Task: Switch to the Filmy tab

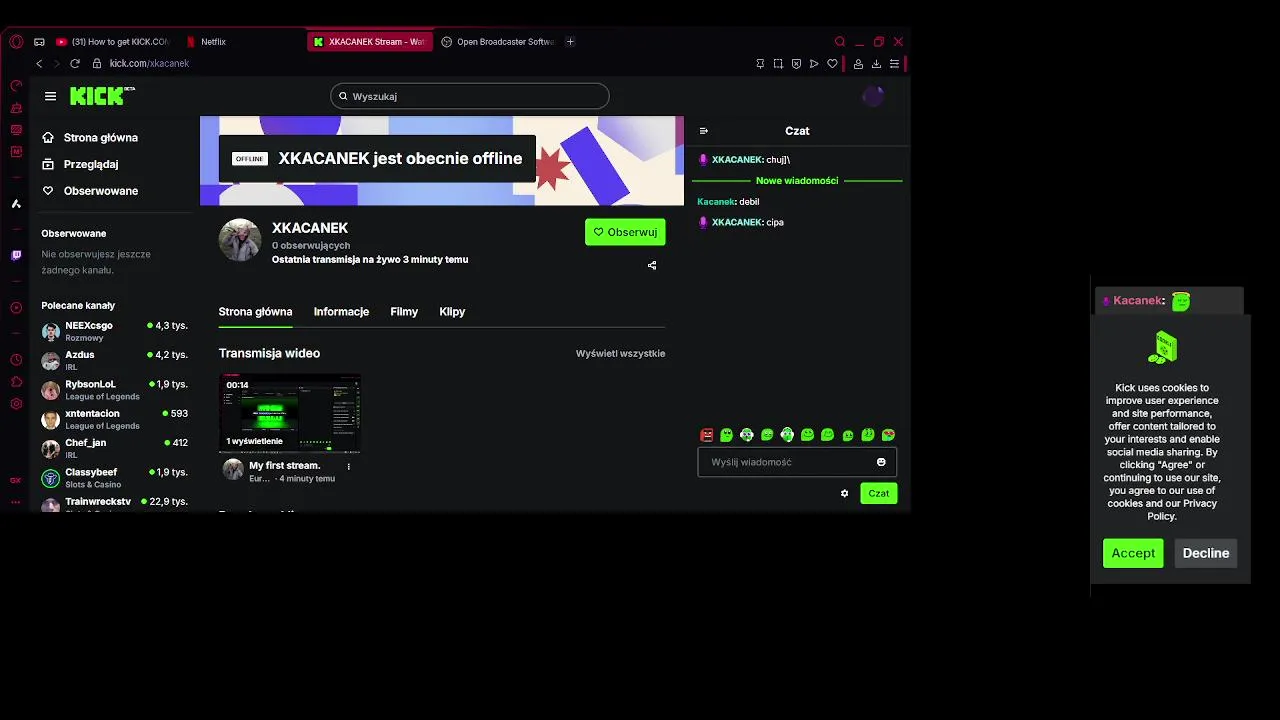Action: pyautogui.click(x=404, y=312)
